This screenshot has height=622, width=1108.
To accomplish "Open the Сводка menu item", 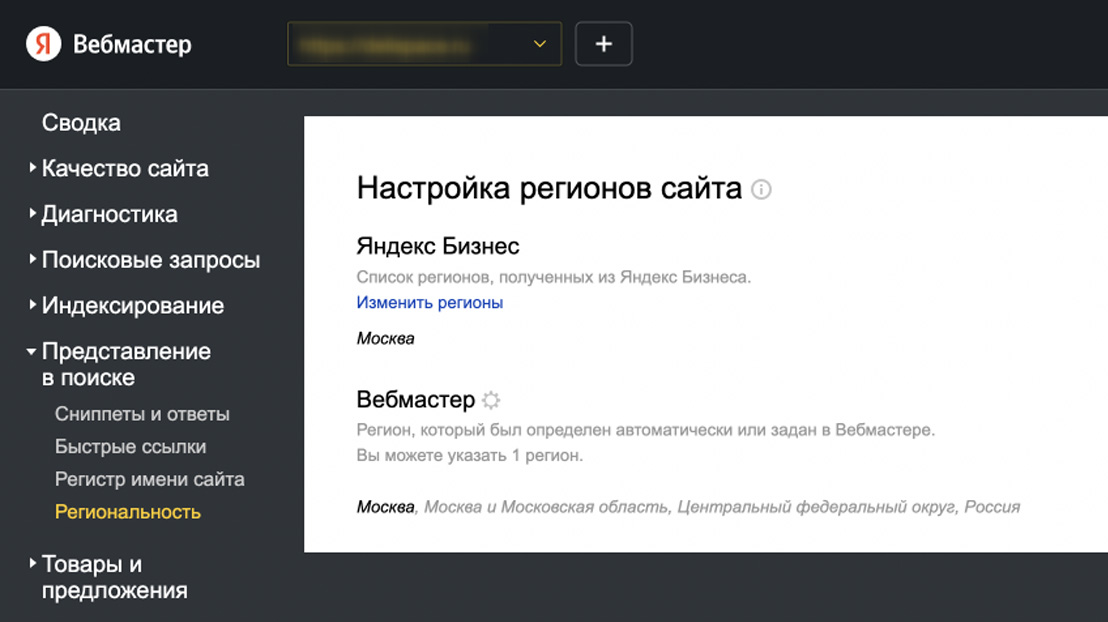I will pos(81,123).
